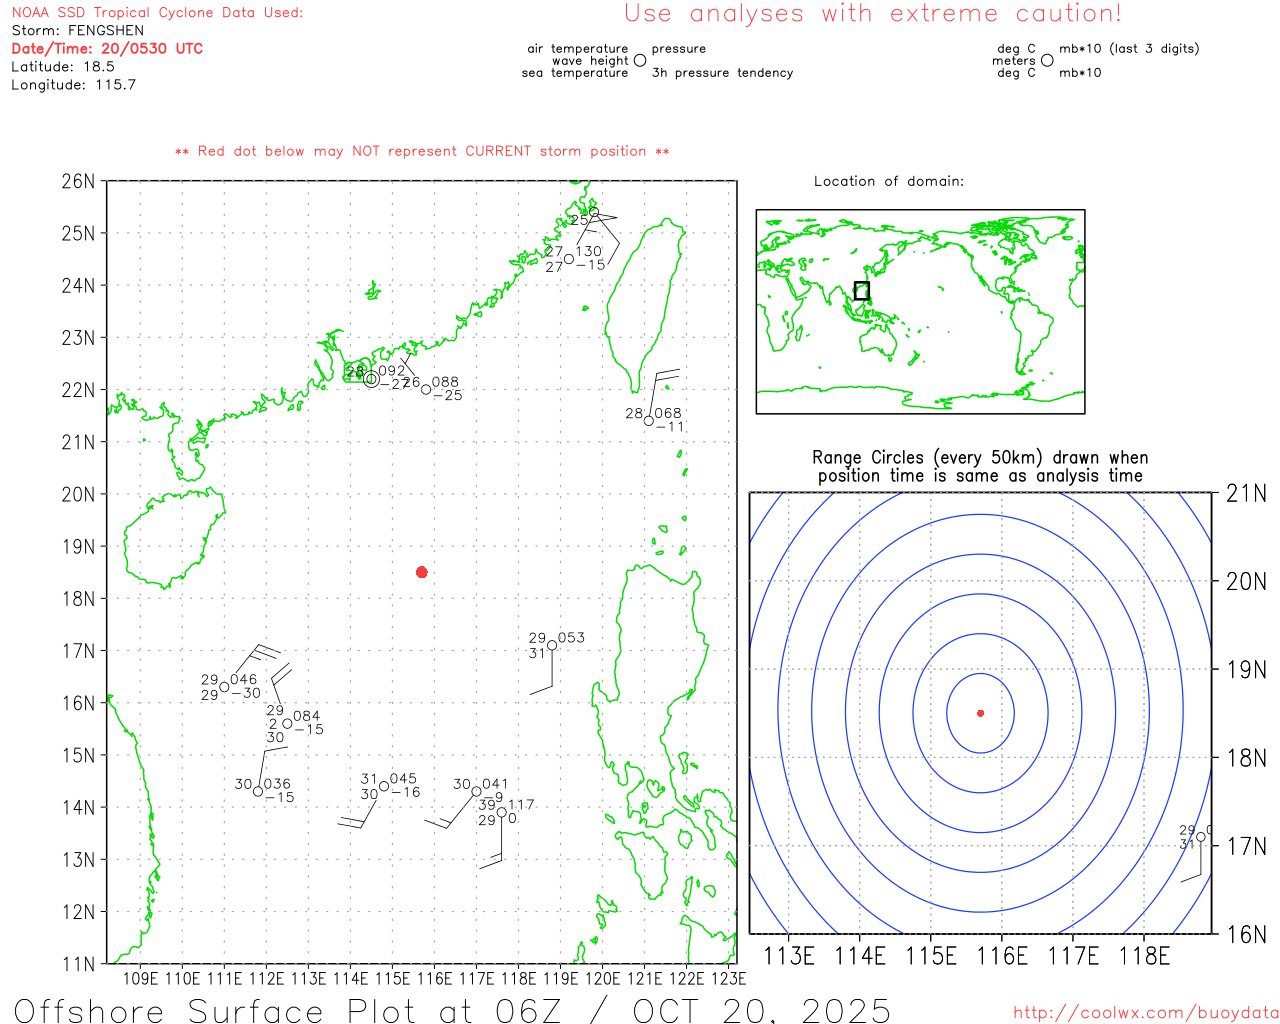Click the 'Latitude: 18.5' text

63,66
